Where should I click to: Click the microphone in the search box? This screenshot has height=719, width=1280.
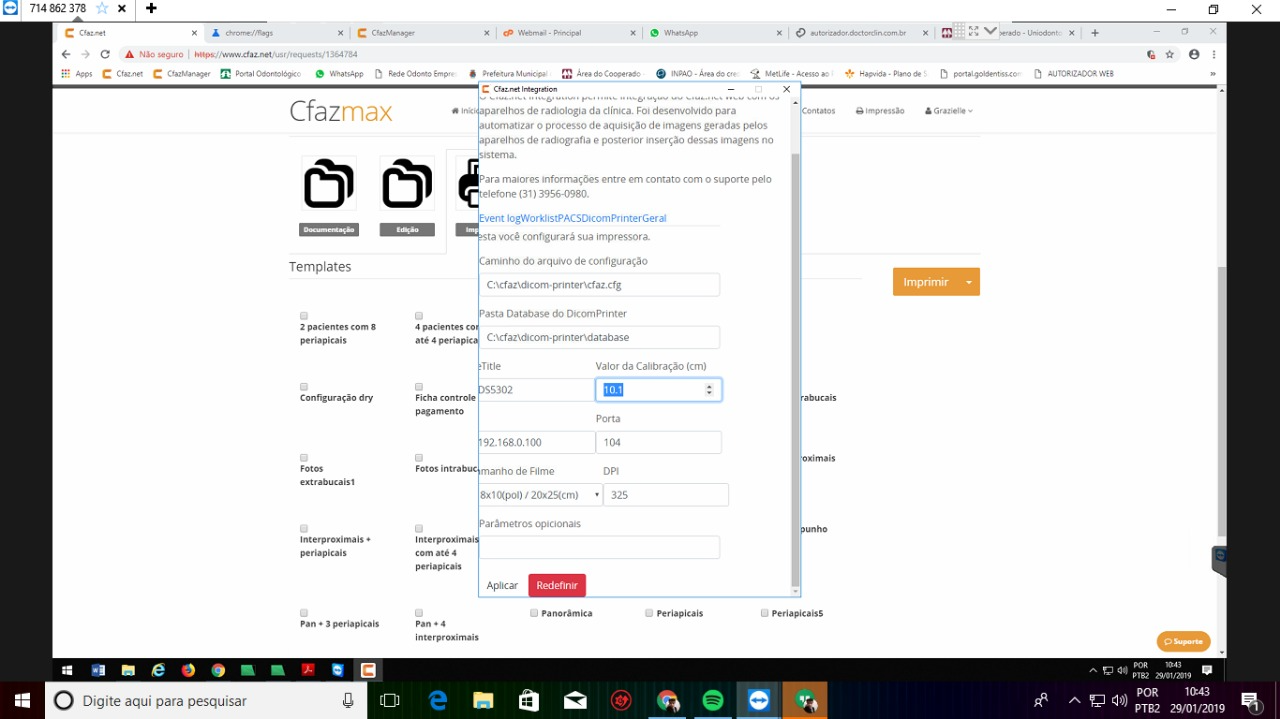pyautogui.click(x=348, y=701)
